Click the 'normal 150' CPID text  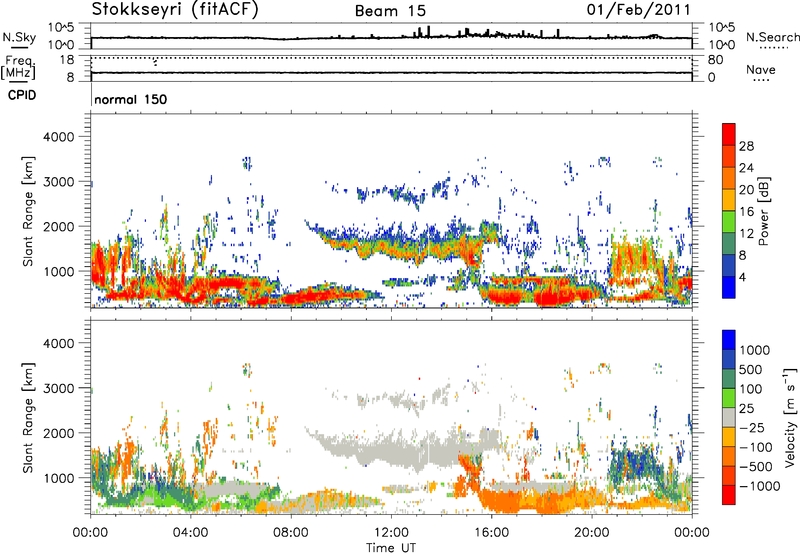click(131, 99)
